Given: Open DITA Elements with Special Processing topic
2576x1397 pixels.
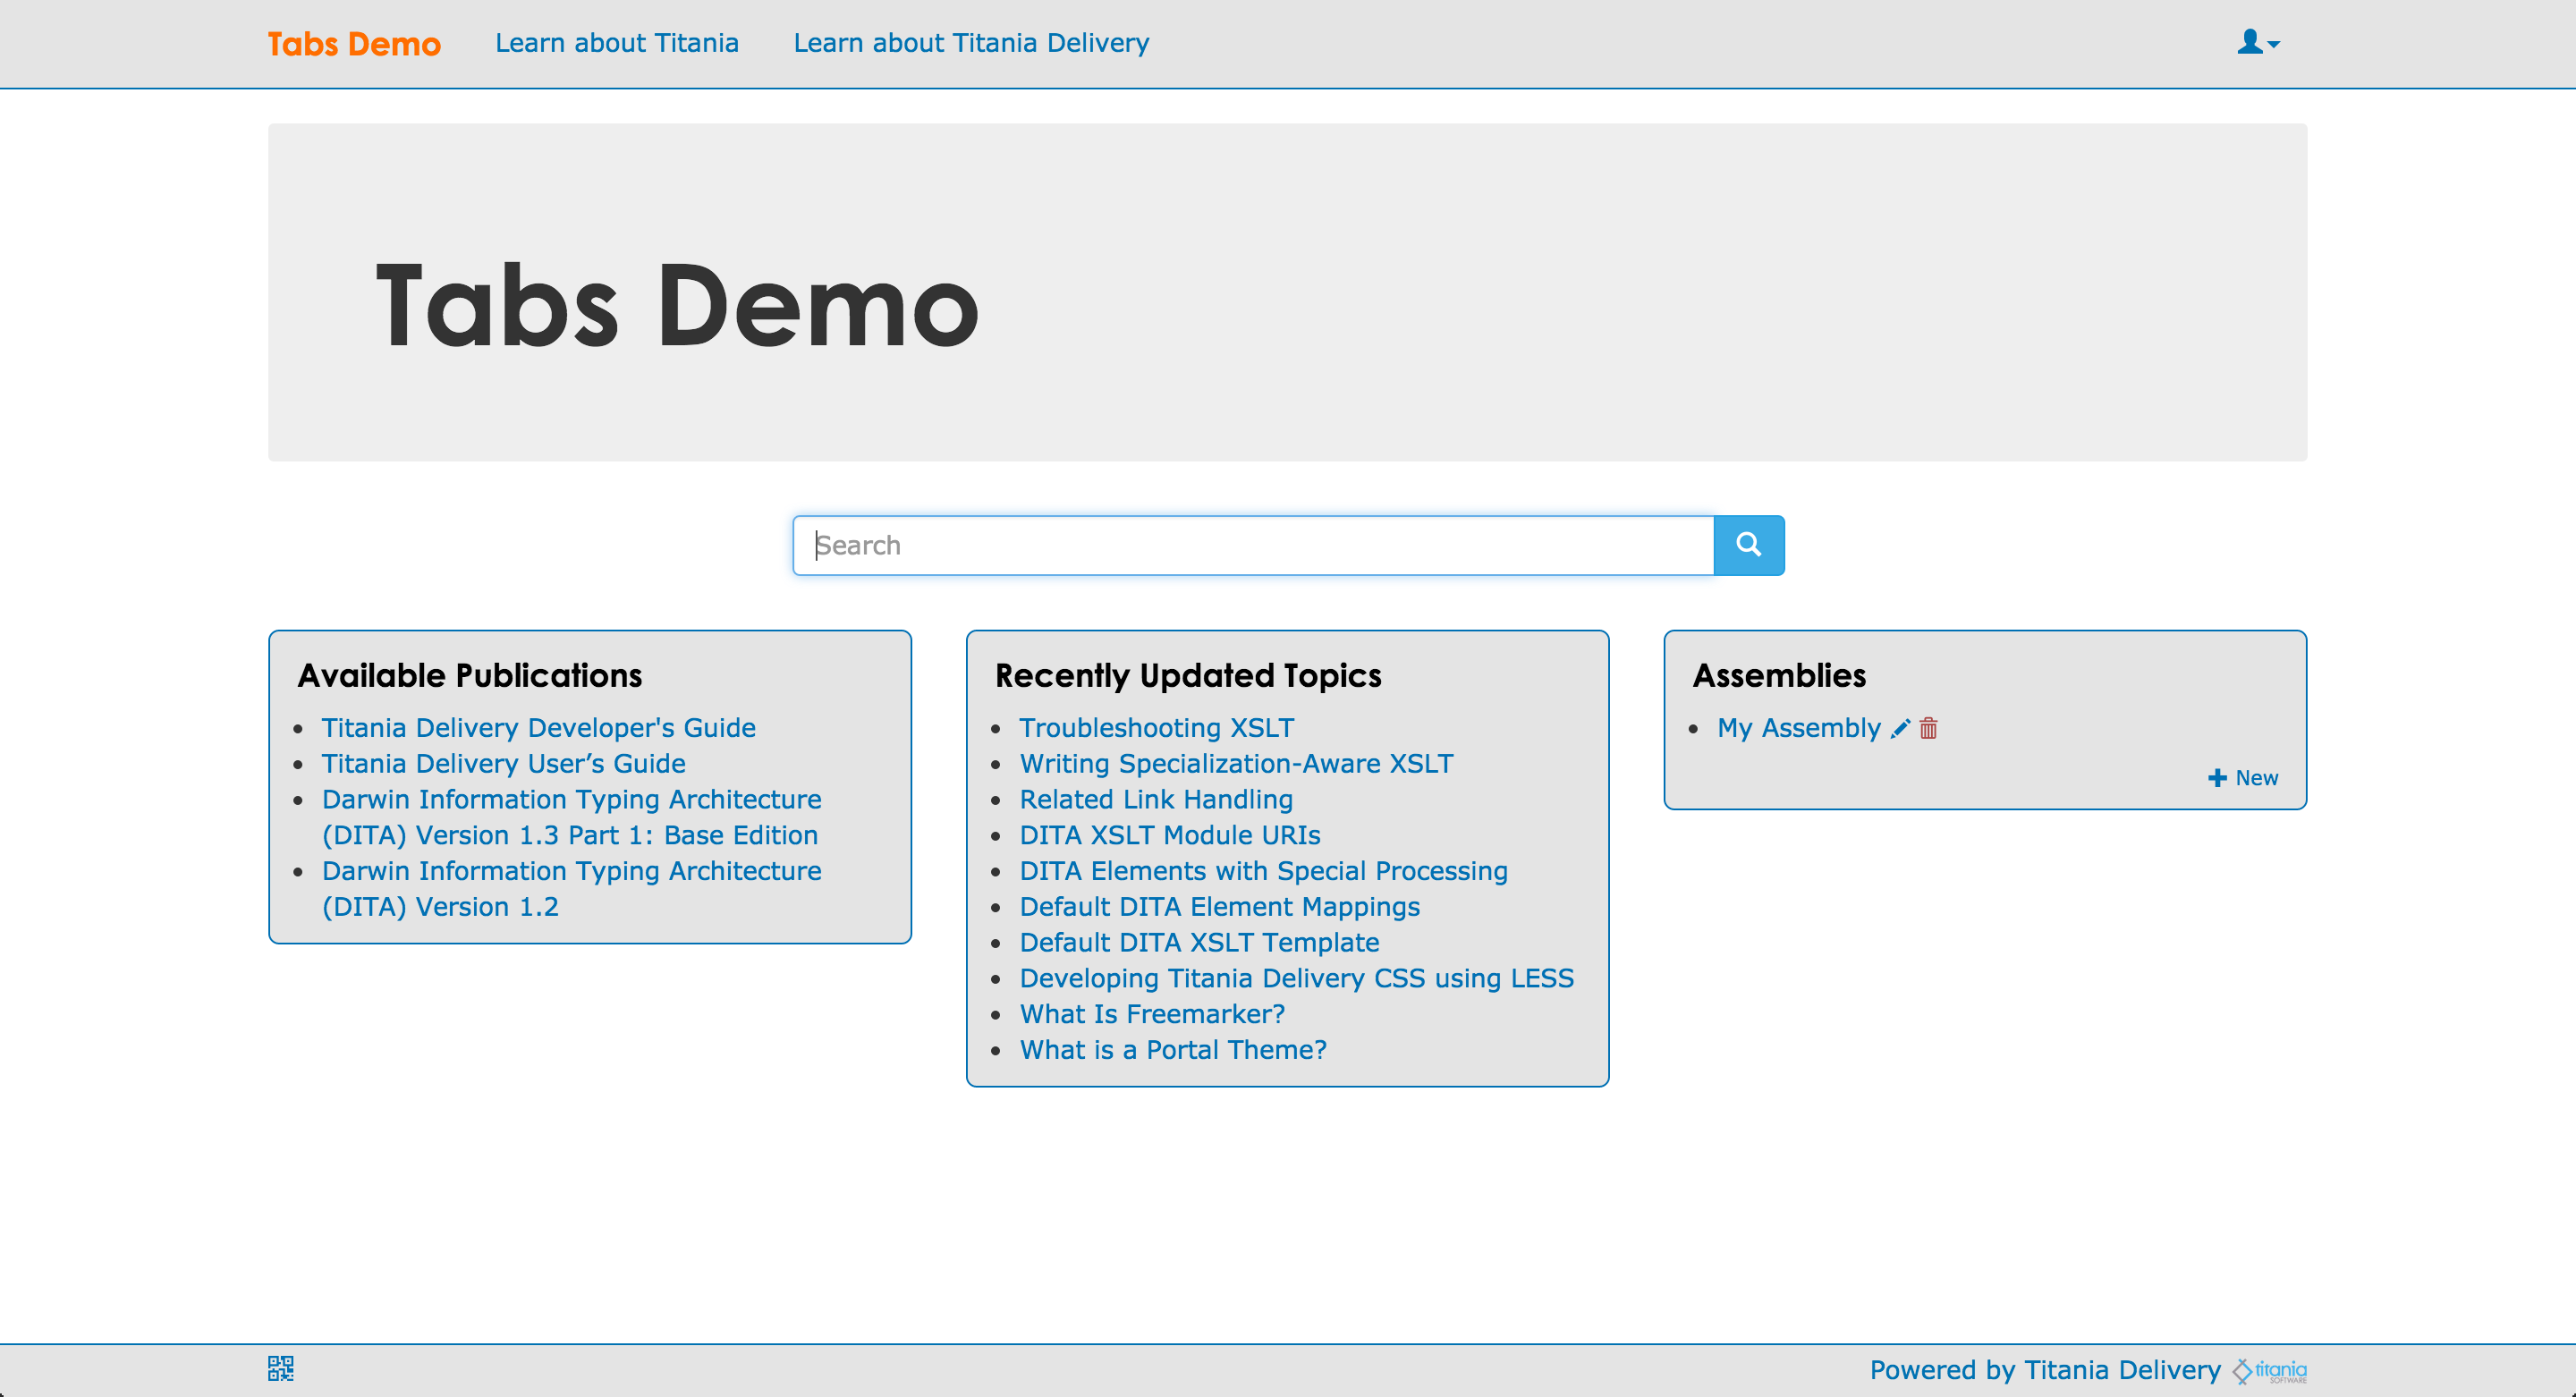Looking at the screenshot, I should point(1263,871).
